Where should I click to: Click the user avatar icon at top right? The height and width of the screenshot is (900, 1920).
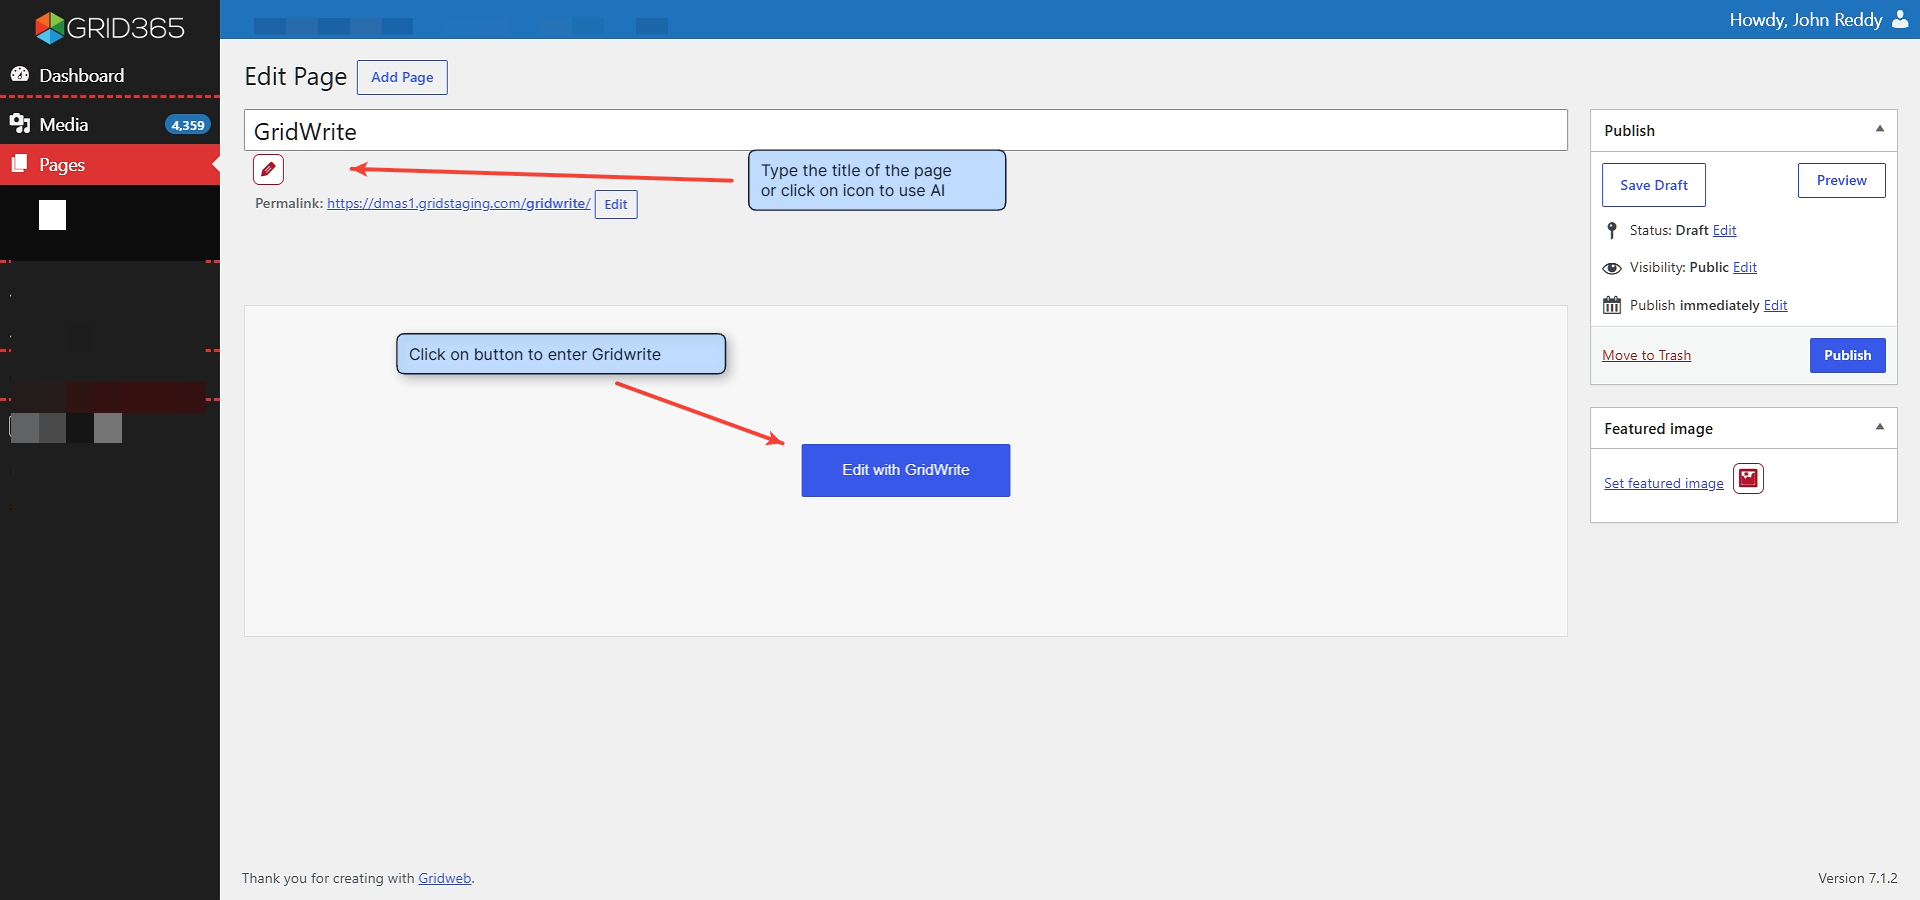(x=1900, y=19)
